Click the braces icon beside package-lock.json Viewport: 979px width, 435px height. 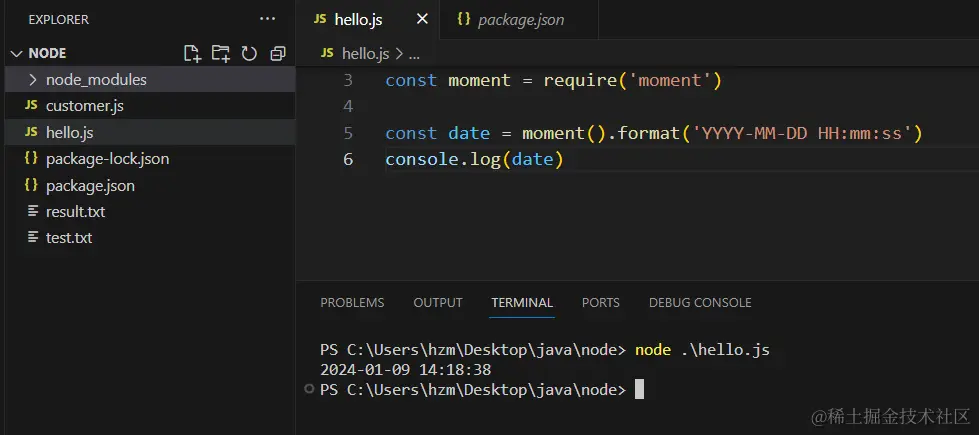click(x=31, y=158)
